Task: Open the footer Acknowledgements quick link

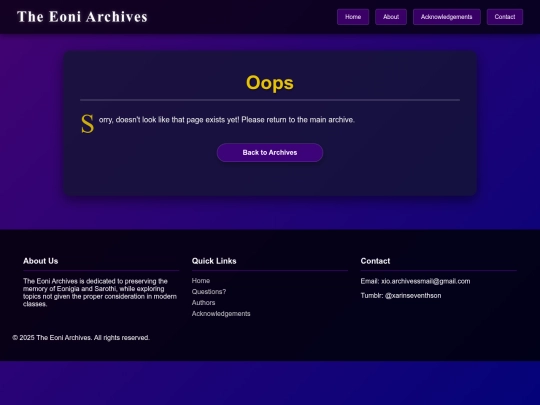Action: [221, 314]
